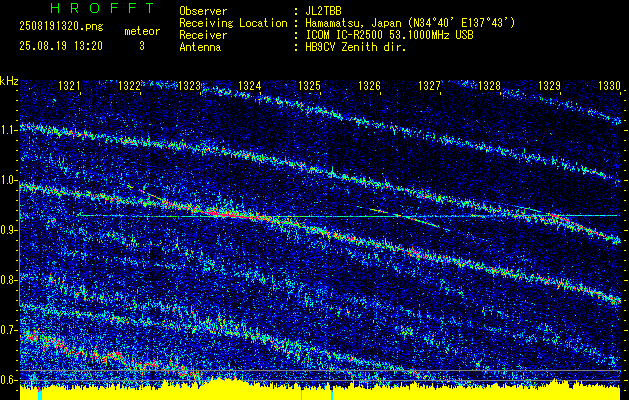The width and height of the screenshot is (629, 400).
Task: Click the Hamamatsu, Japan location text
Action: coord(410,24)
